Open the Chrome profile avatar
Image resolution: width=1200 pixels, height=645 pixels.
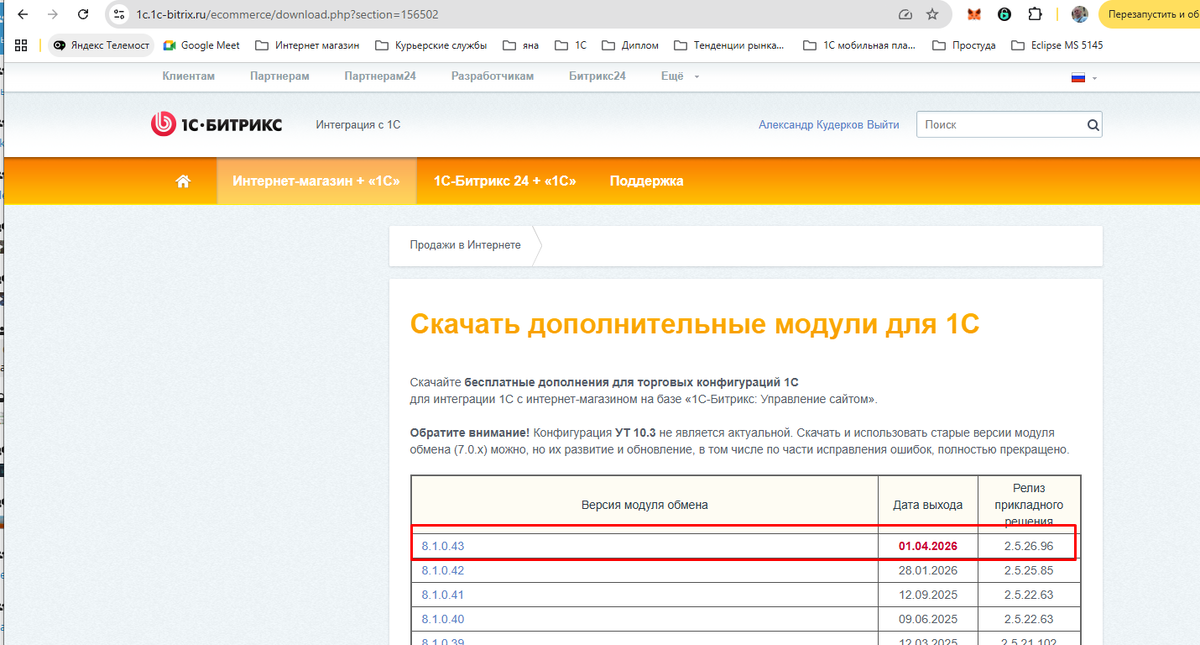point(1079,15)
